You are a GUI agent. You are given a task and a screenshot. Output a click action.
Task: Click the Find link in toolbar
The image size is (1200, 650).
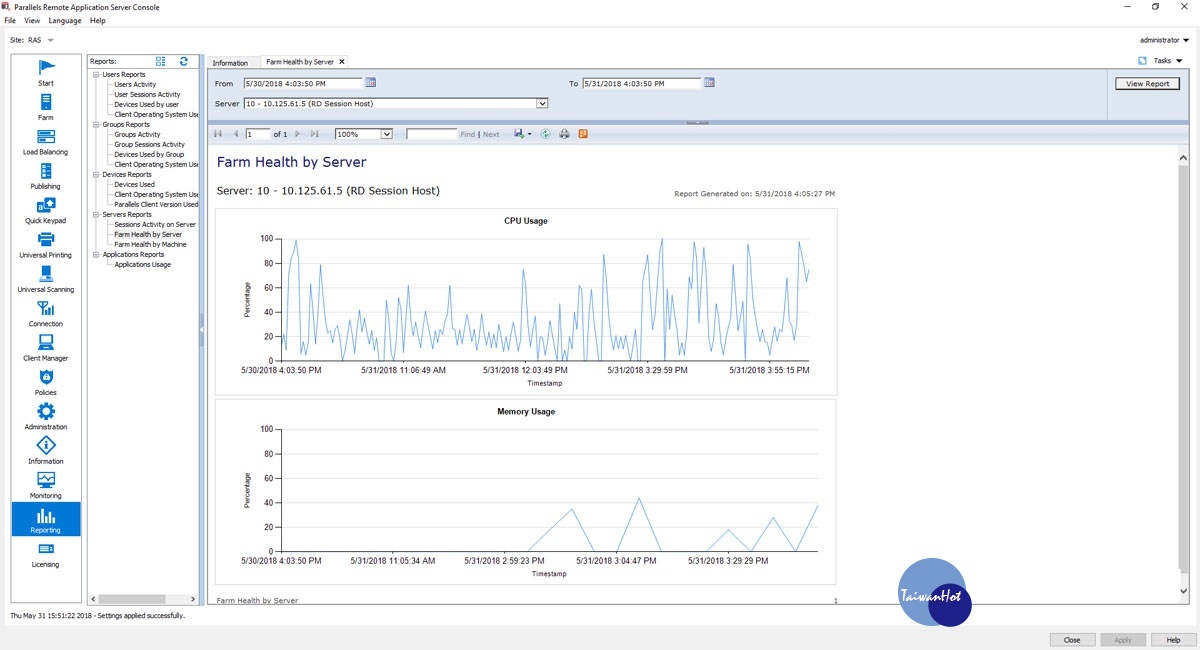click(468, 134)
